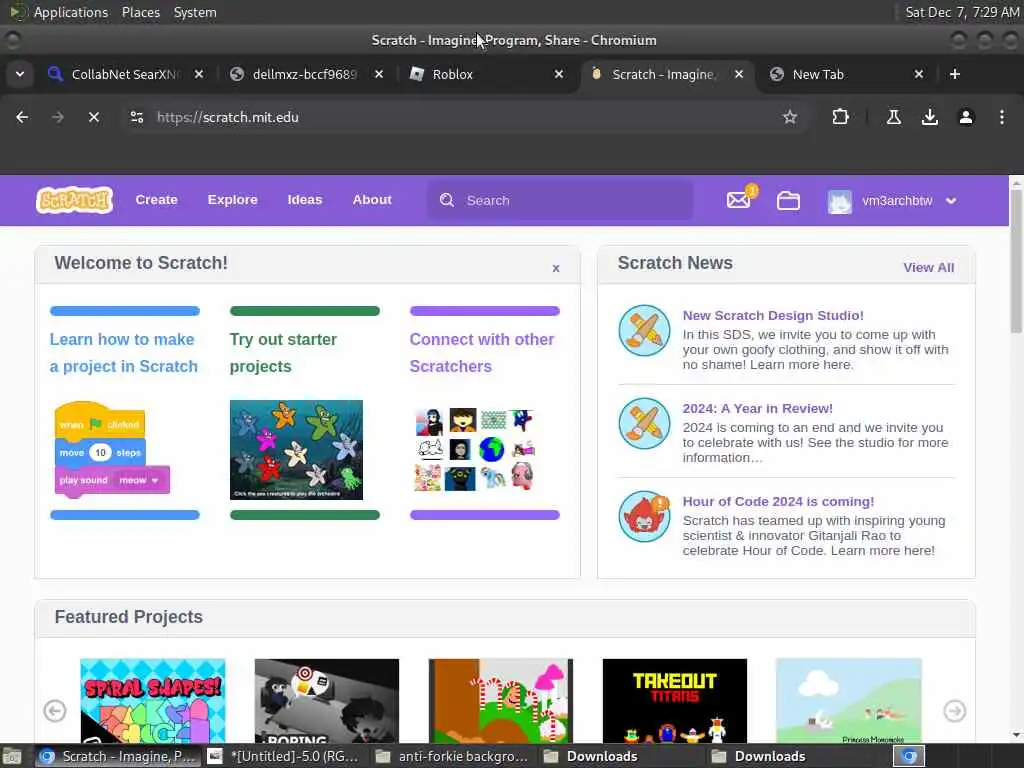The width and height of the screenshot is (1024, 768).
Task: Click Try out starter projects link
Action: tap(283, 353)
